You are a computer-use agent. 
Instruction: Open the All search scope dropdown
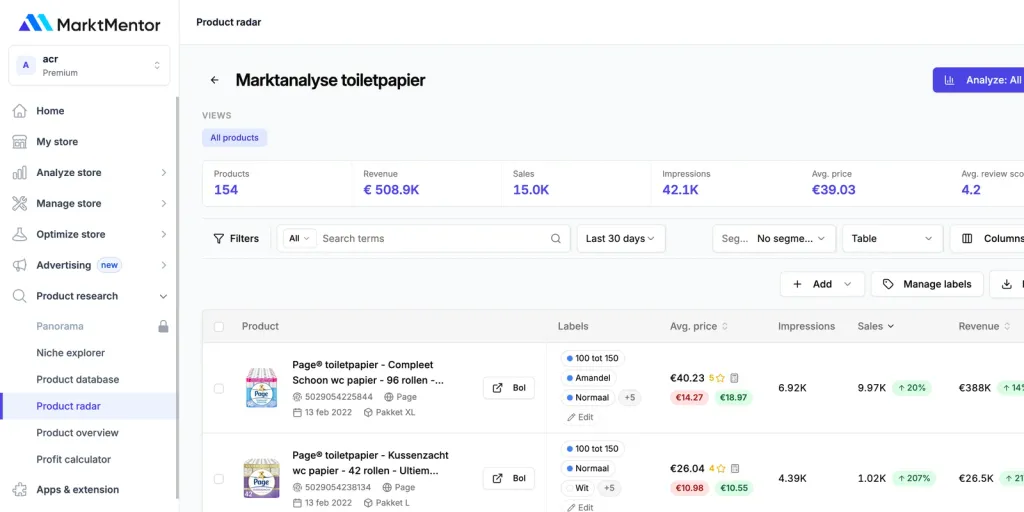pos(299,238)
